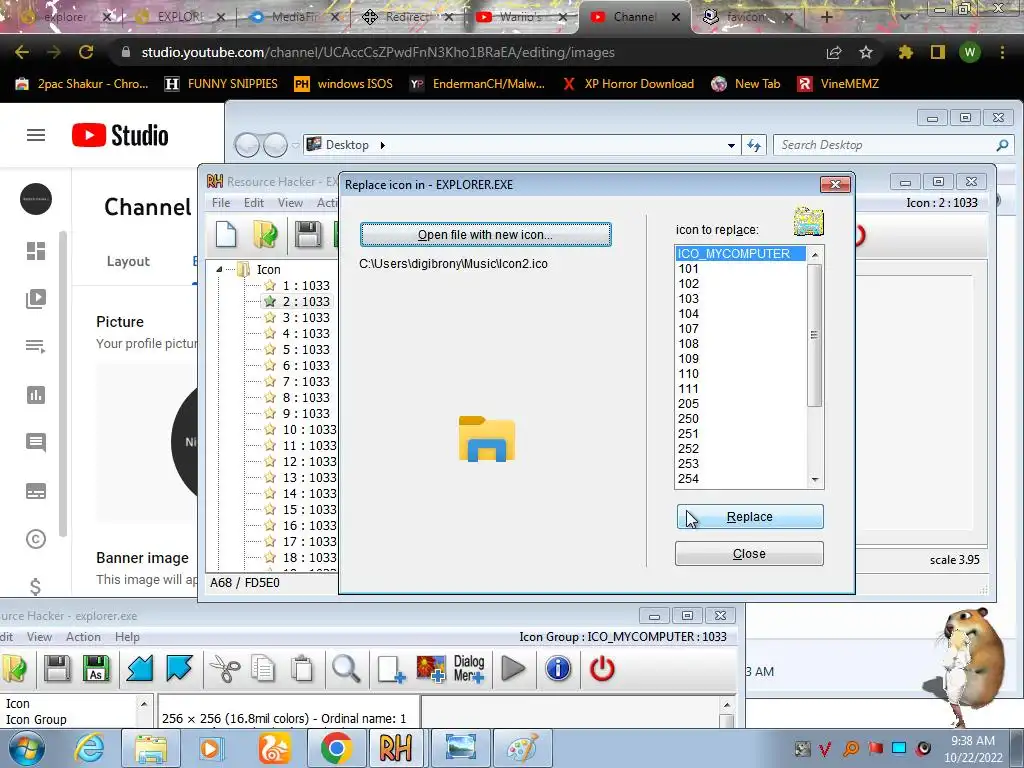The height and width of the screenshot is (768, 1024).
Task: Click the icon list scroll up arrow
Action: coord(814,255)
